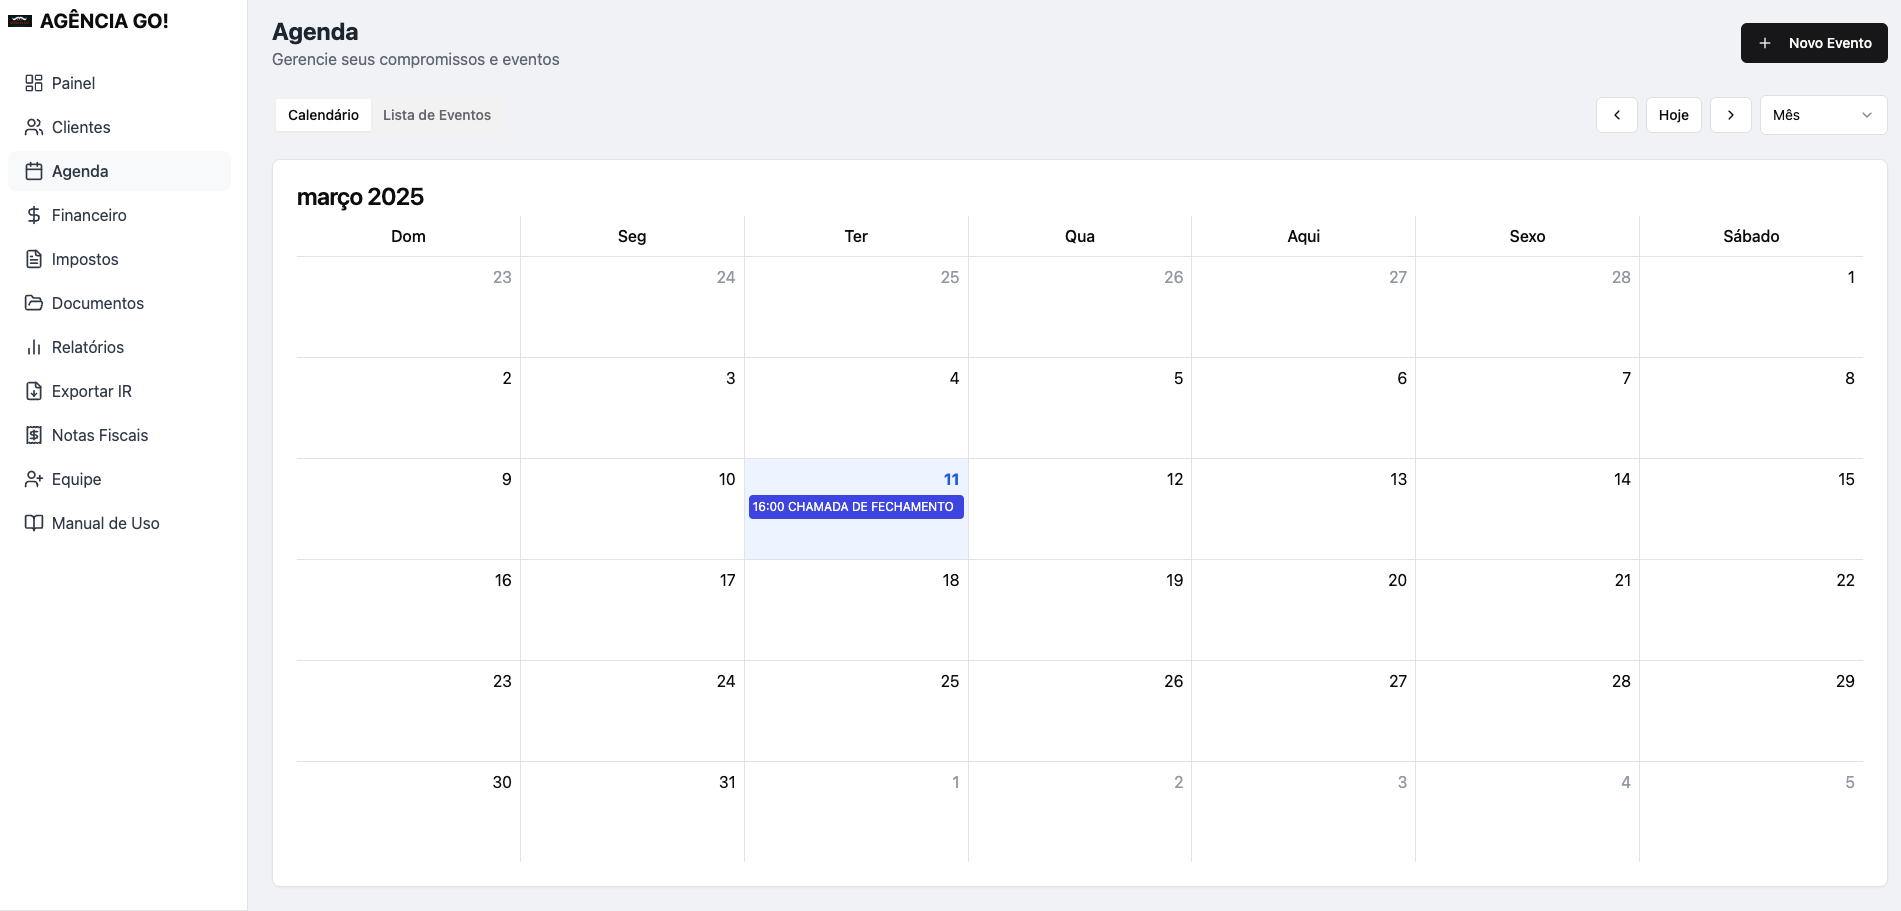Open the Manual de Uso menu item
The height and width of the screenshot is (911, 1901).
(119, 523)
